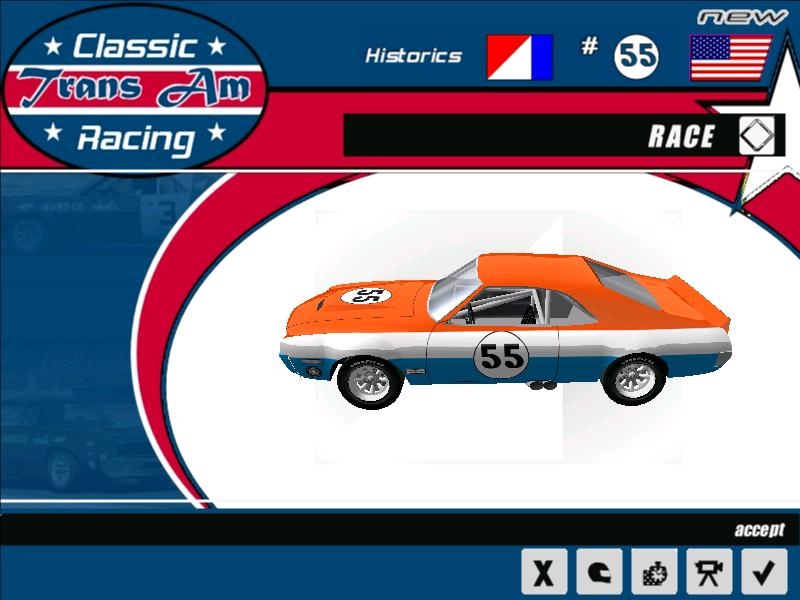Open the stopwatch and checkered flag icon
The image size is (800, 600).
[654, 571]
